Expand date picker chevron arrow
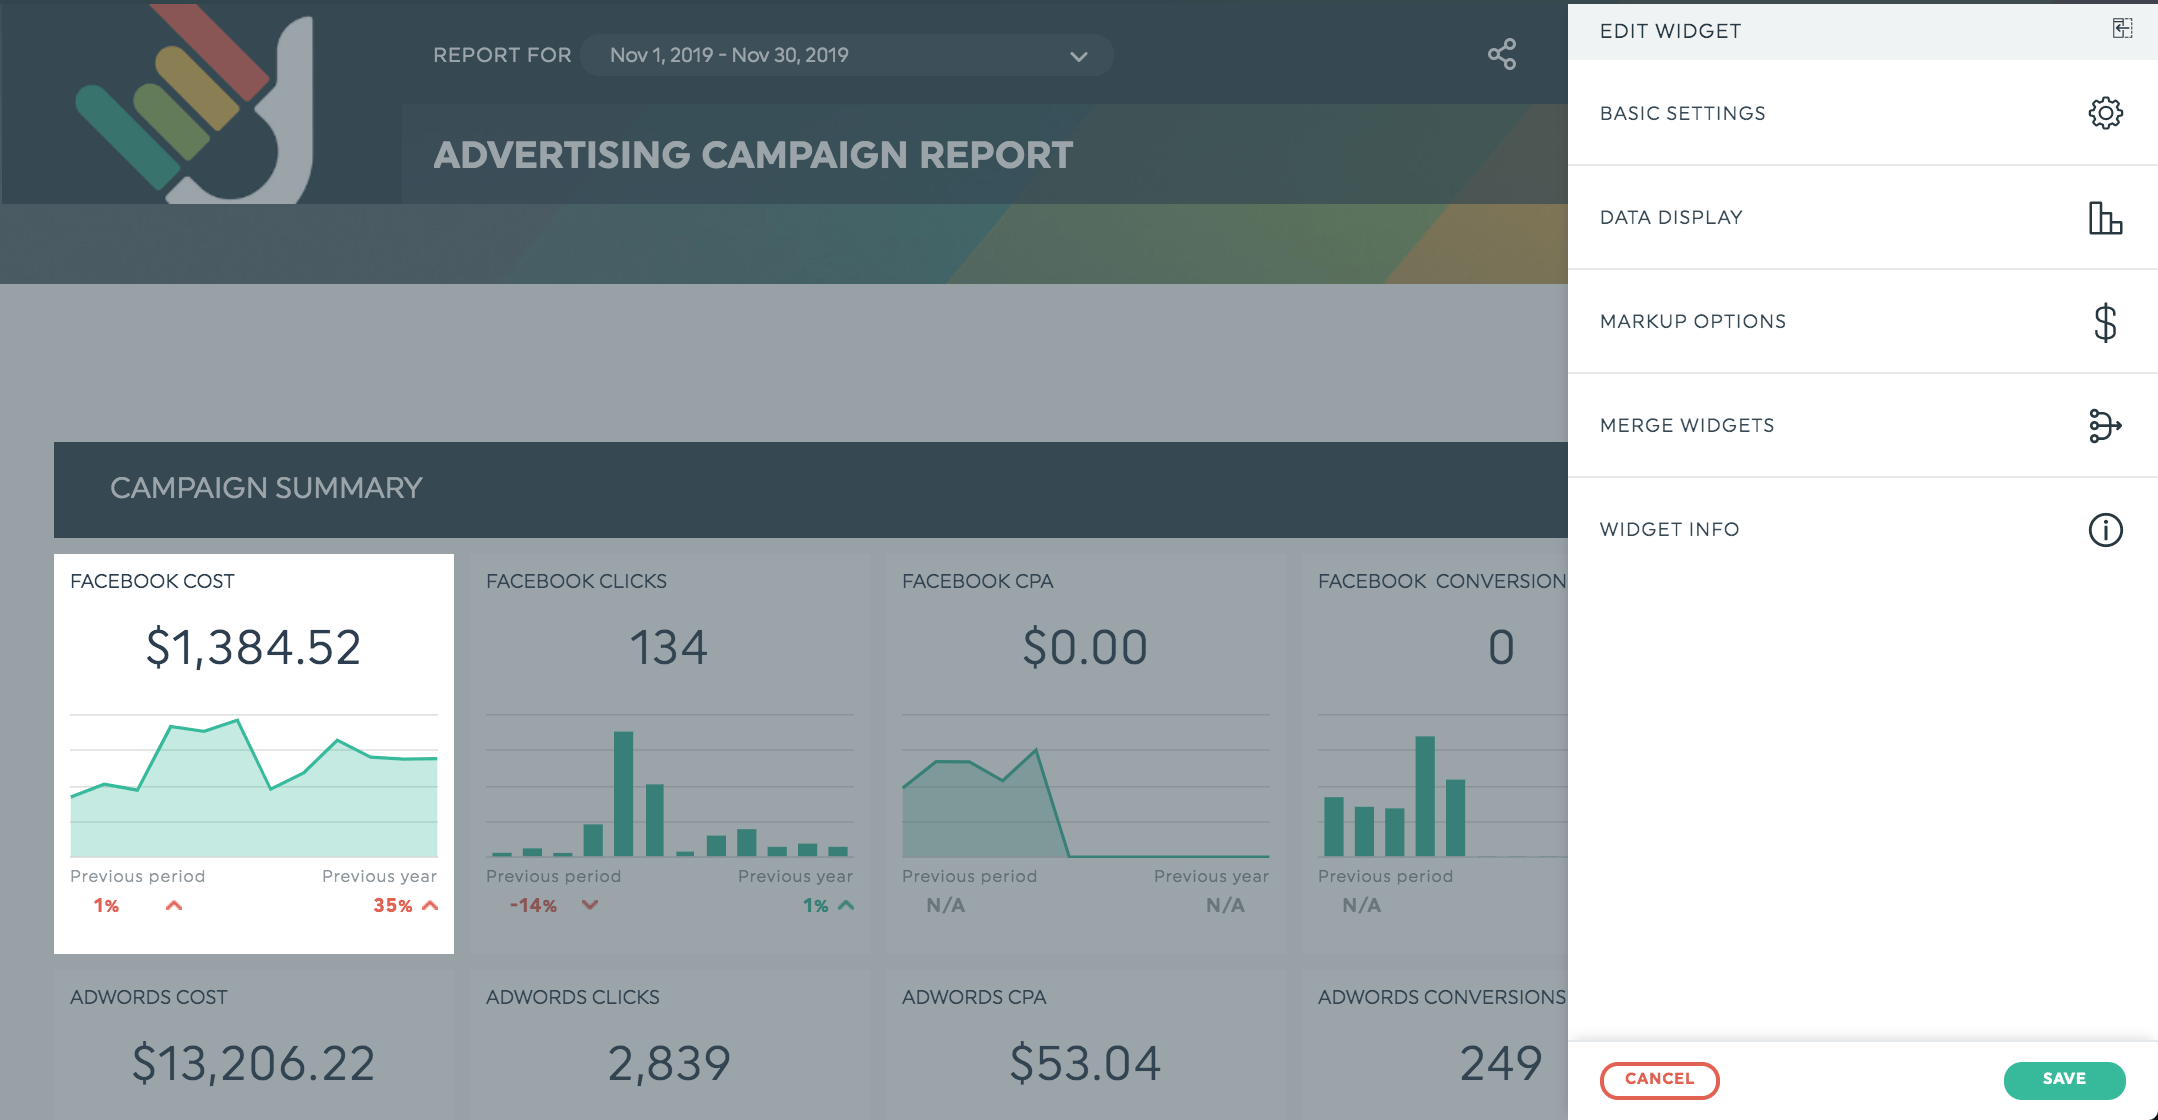 point(1078,56)
